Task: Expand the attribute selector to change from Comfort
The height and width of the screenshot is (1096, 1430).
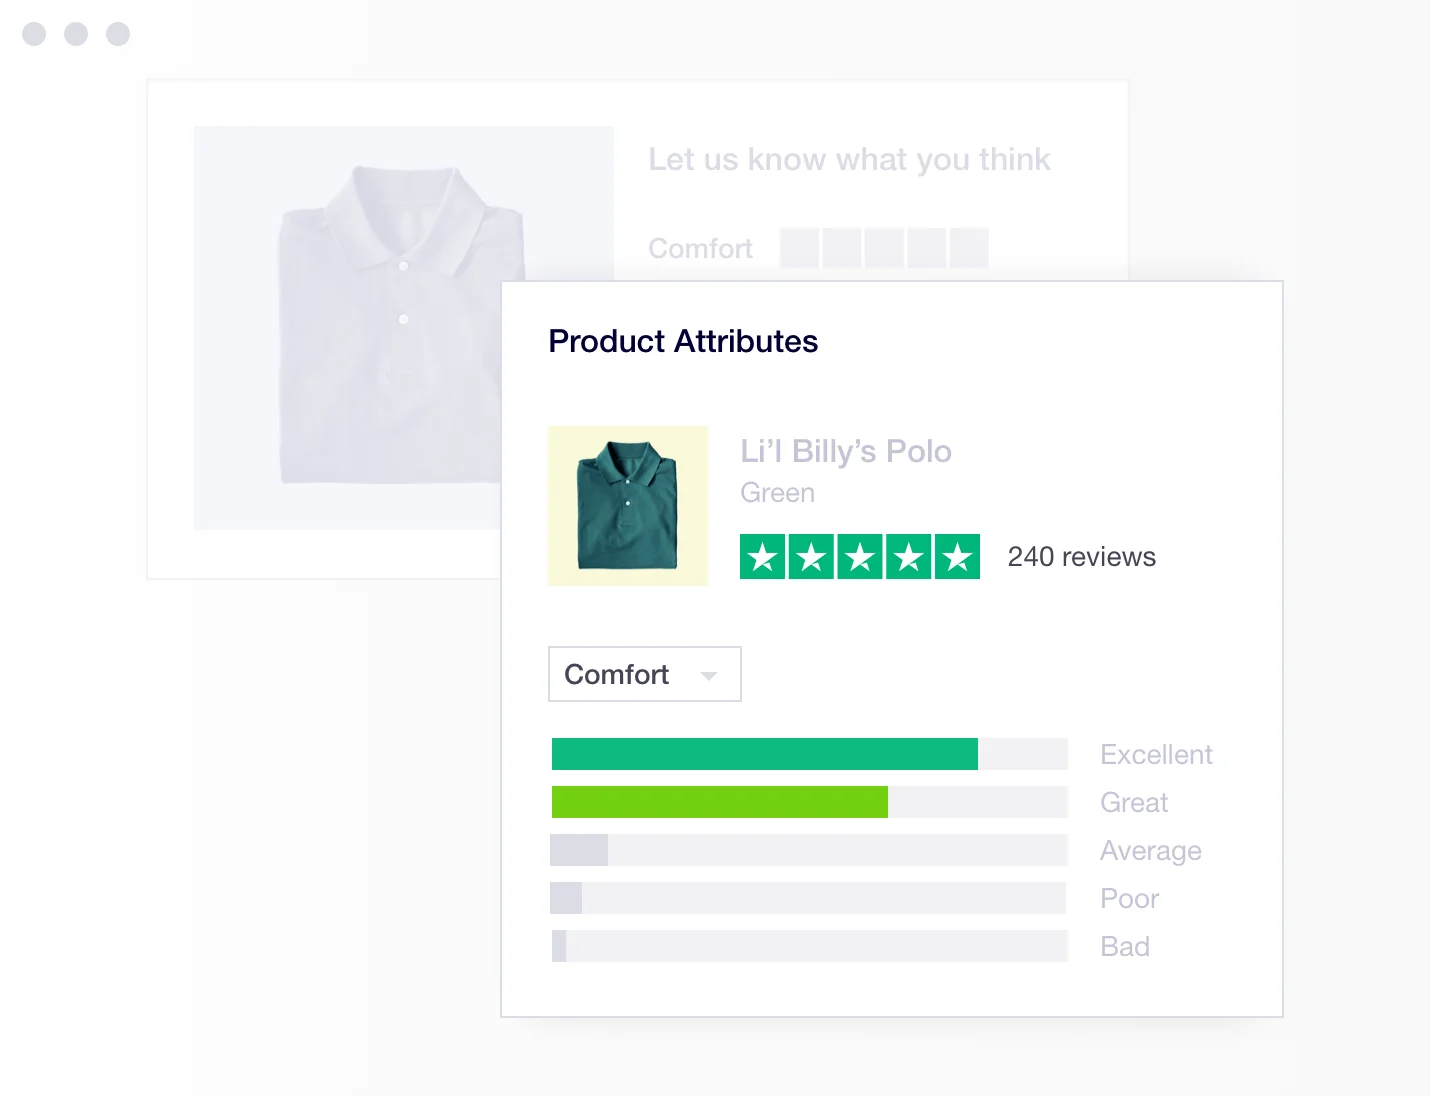Action: tap(644, 674)
